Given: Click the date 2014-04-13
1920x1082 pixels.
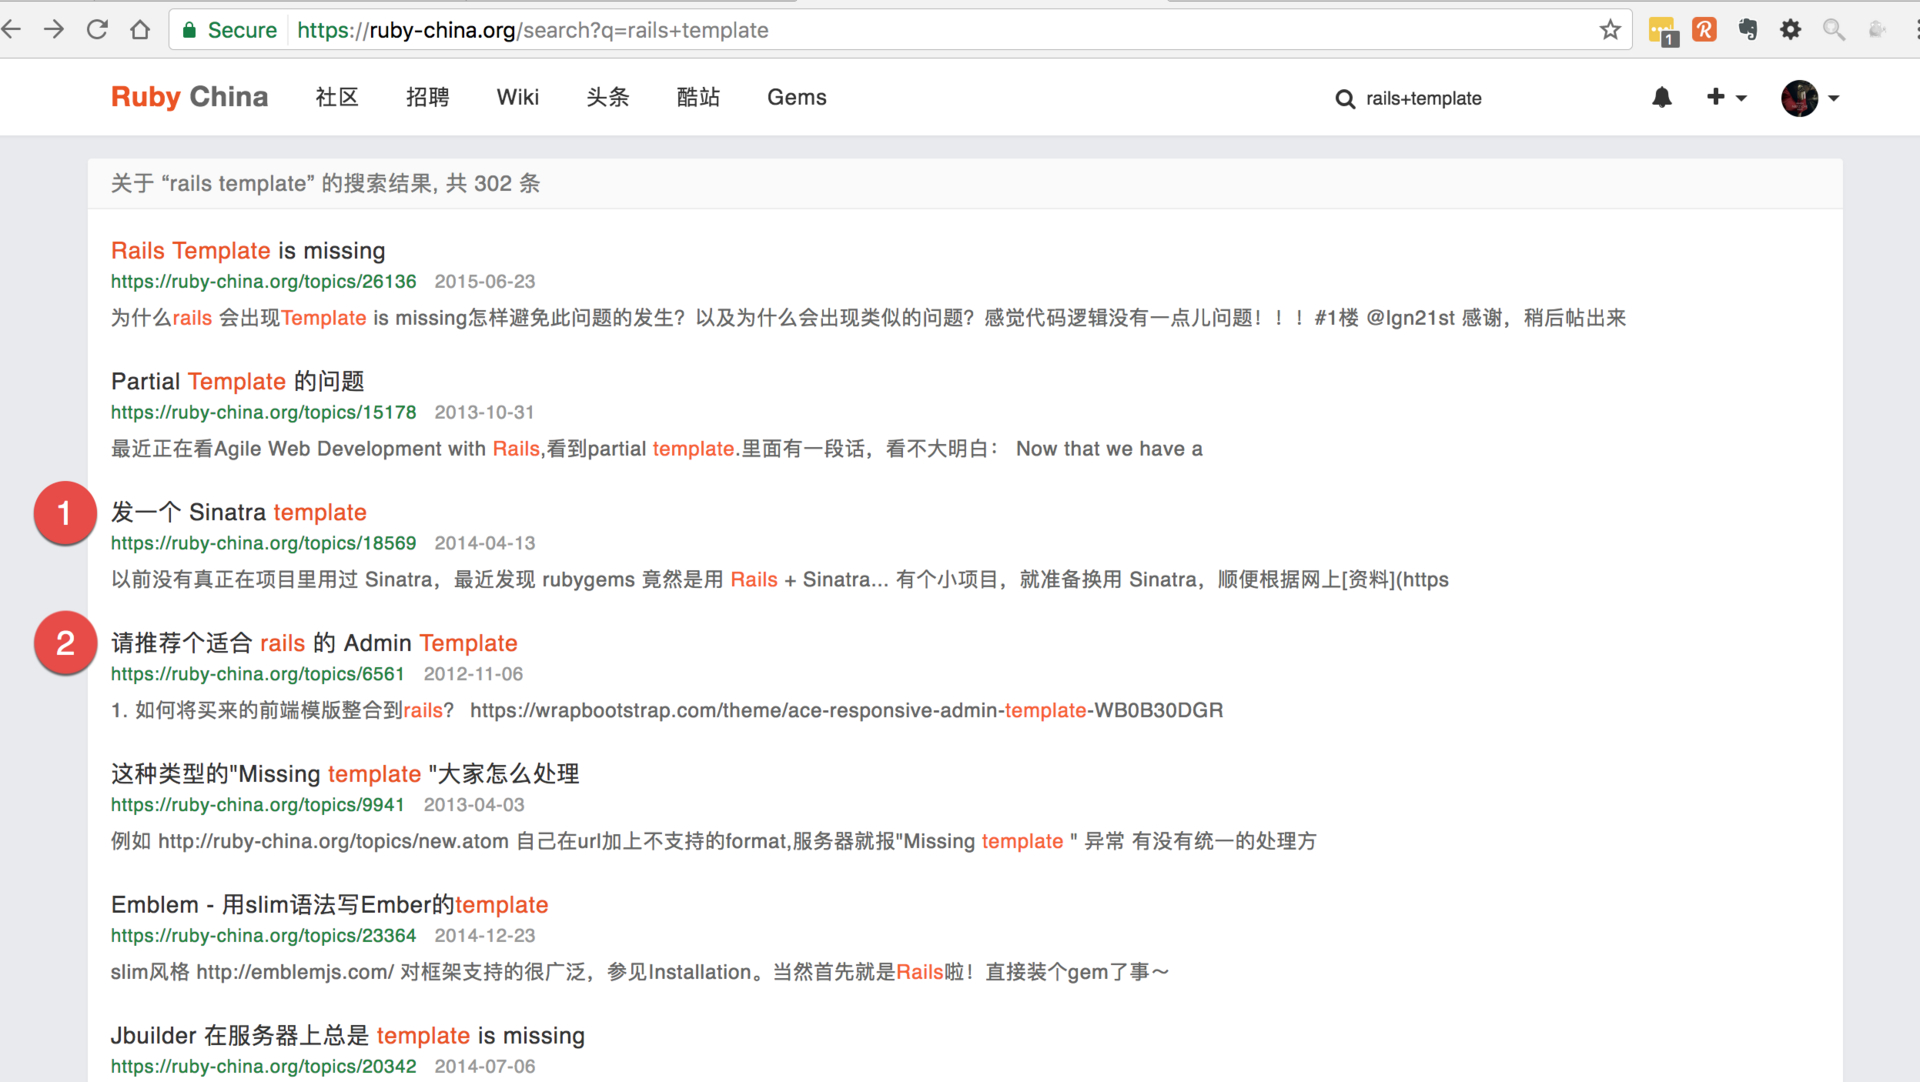Looking at the screenshot, I should click(485, 543).
